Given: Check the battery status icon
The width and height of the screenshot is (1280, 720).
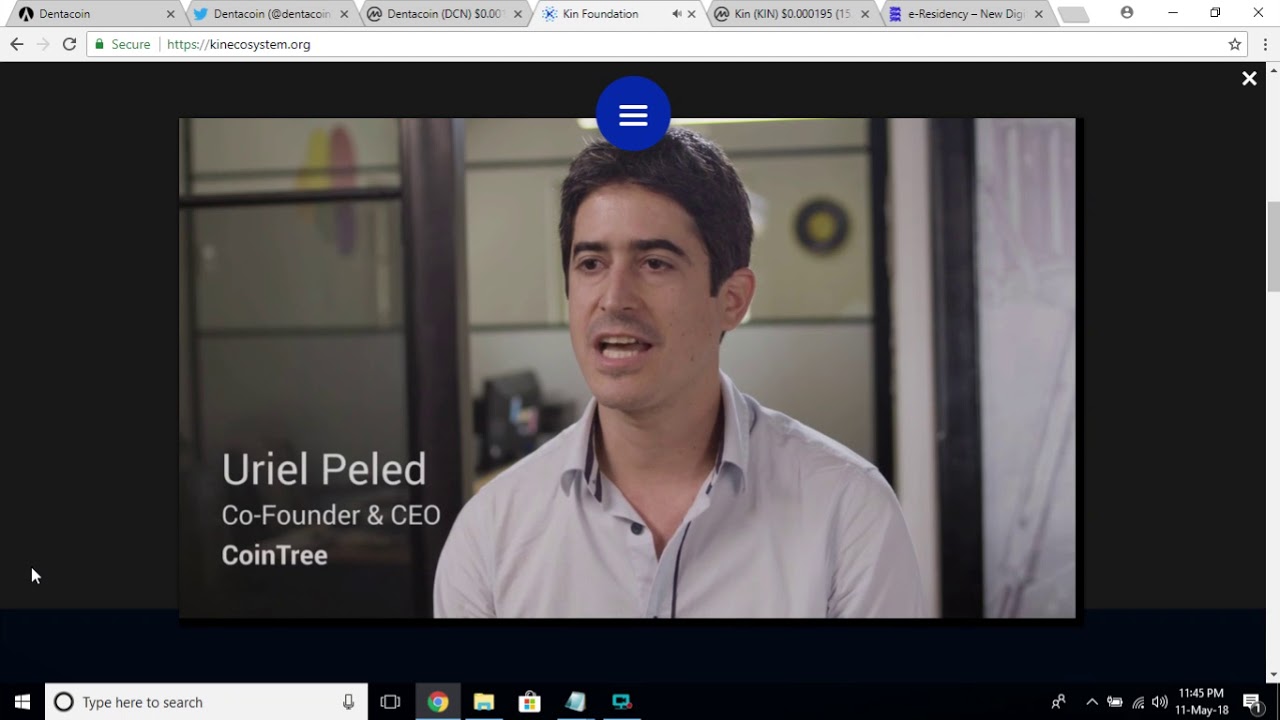Looking at the screenshot, I should 1114,702.
